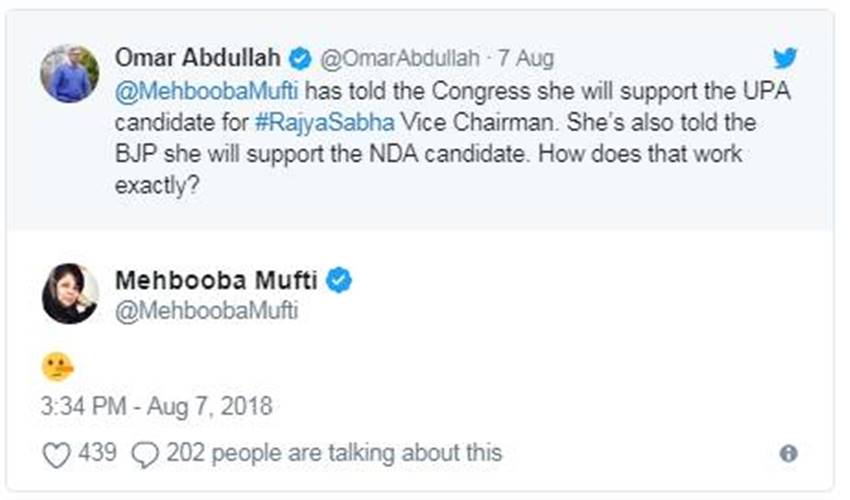Click the 7 Aug date link
This screenshot has height=500, width=850.
(x=525, y=58)
